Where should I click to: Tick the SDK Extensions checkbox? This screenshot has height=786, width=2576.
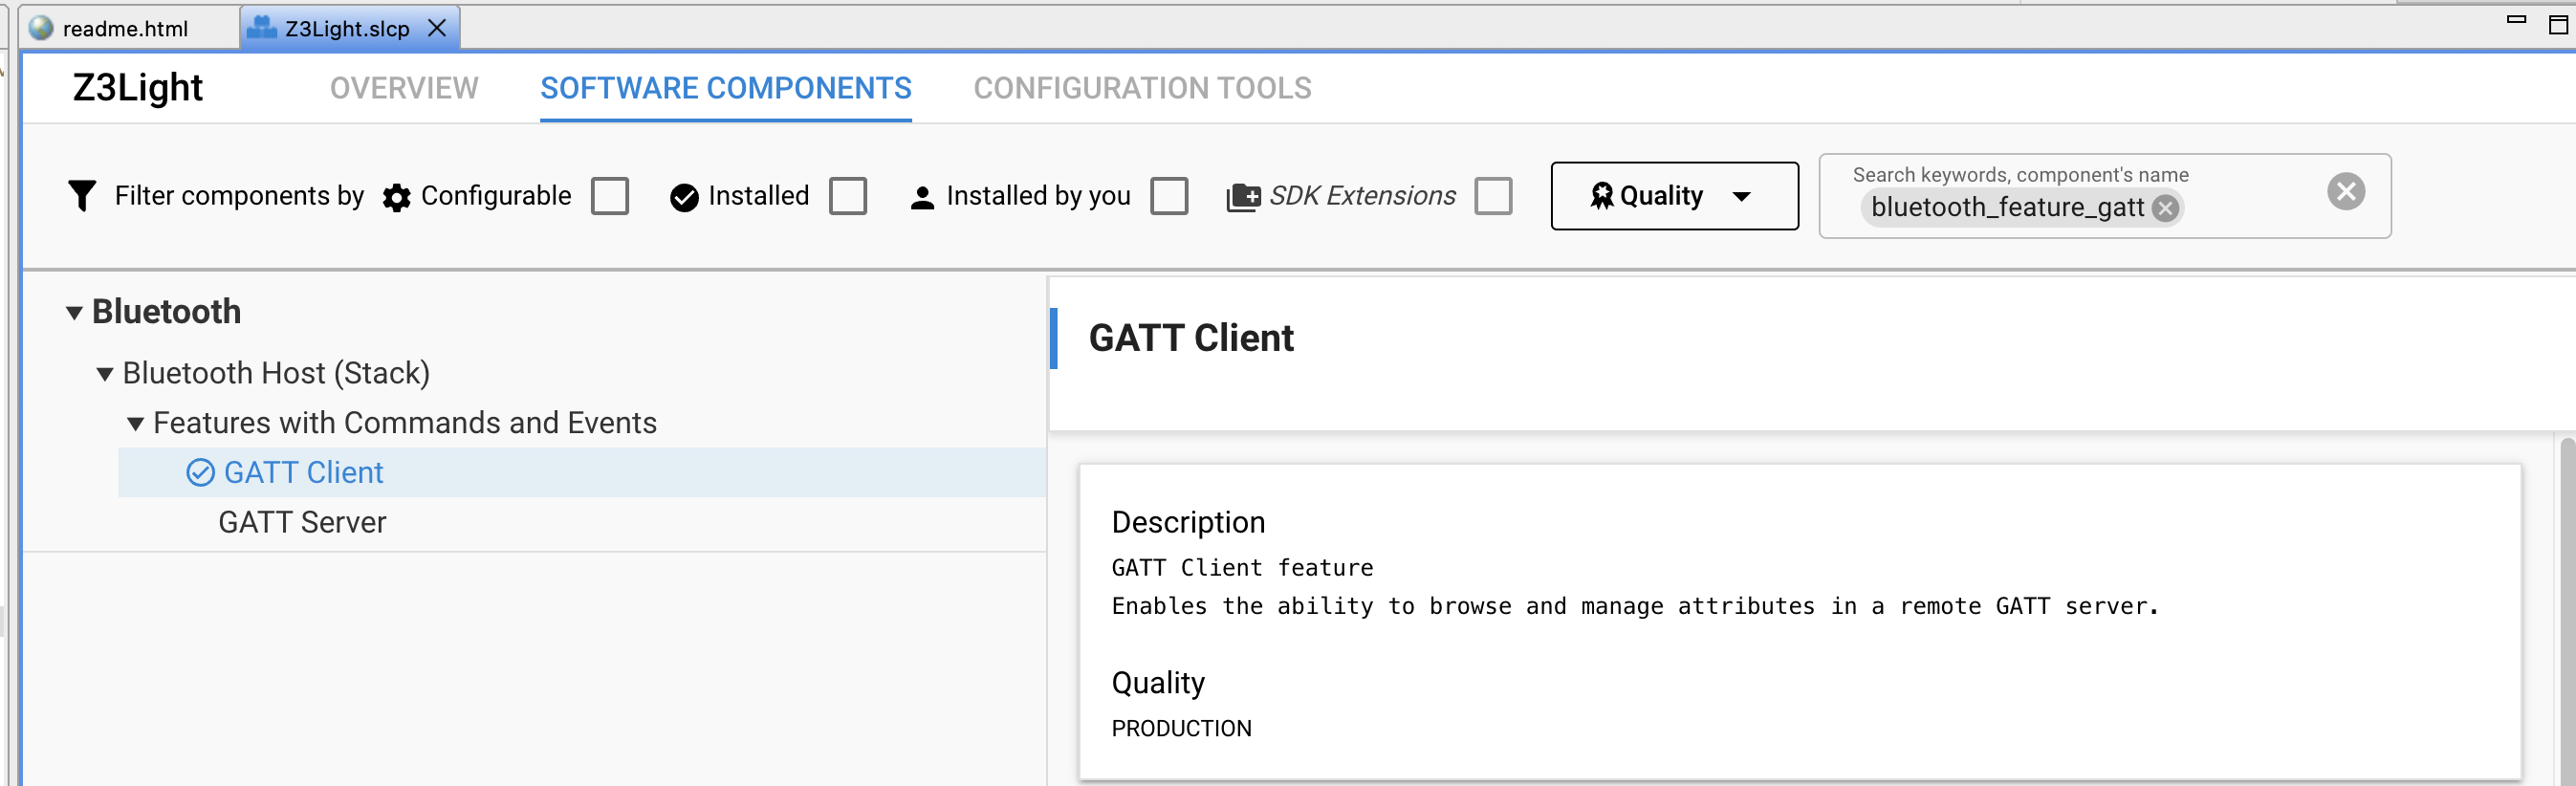tap(1493, 196)
